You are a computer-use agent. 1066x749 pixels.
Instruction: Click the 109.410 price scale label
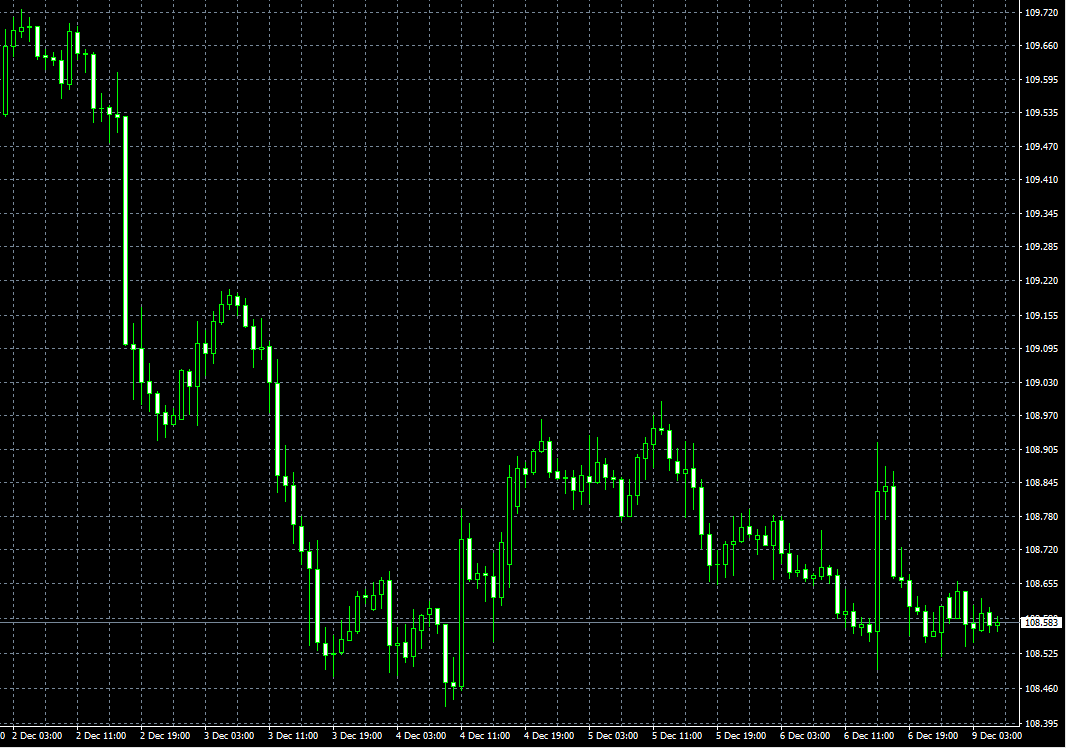coord(1042,179)
